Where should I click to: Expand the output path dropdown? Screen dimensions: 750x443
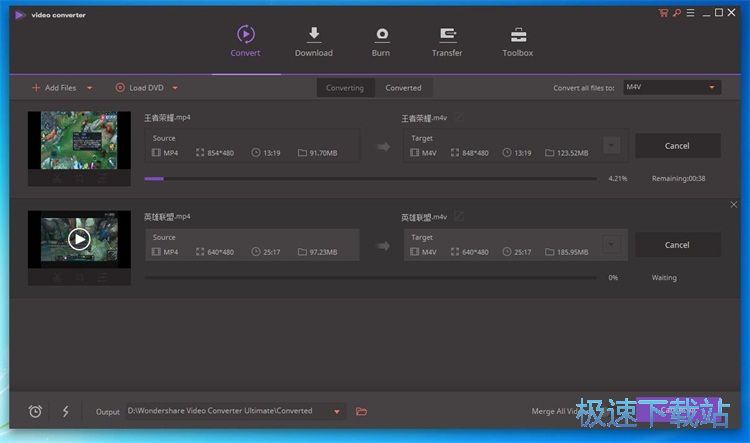click(x=336, y=411)
